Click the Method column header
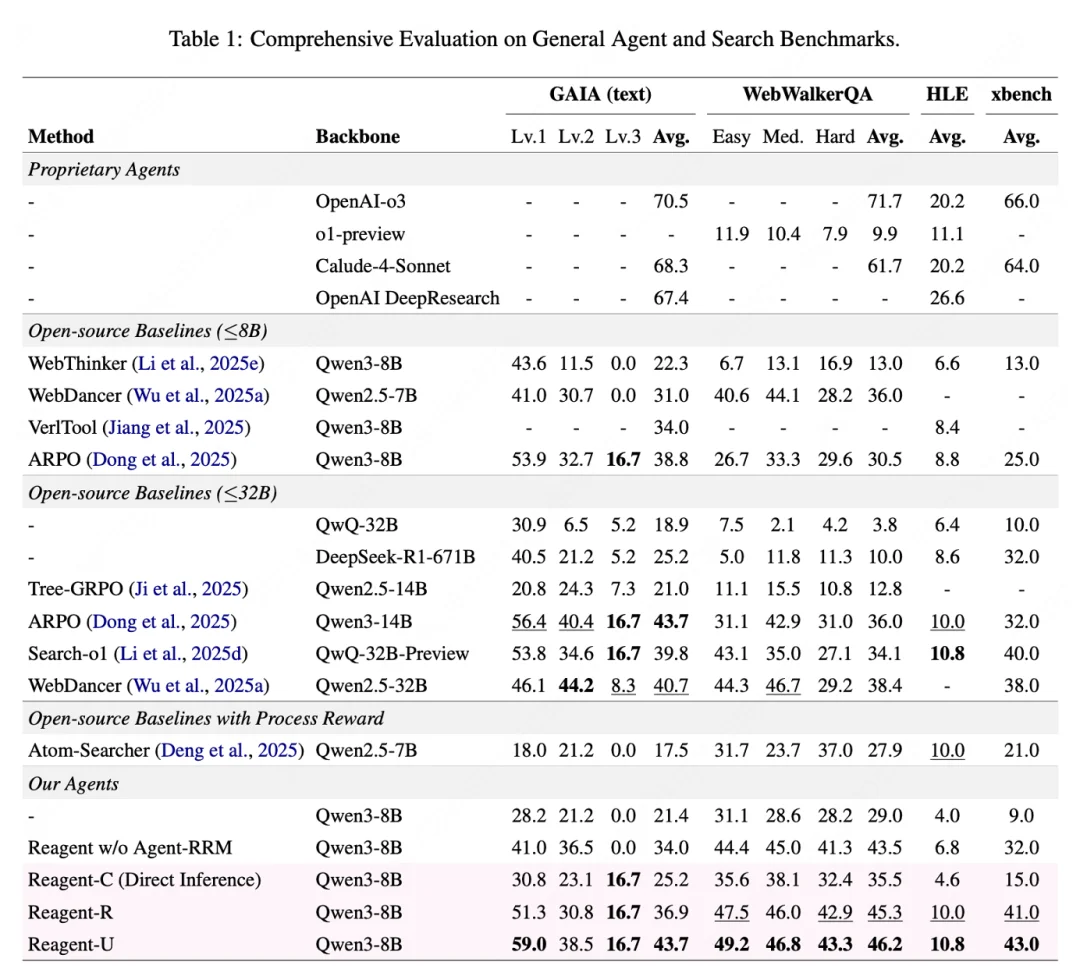This screenshot has height=980, width=1080. [61, 137]
